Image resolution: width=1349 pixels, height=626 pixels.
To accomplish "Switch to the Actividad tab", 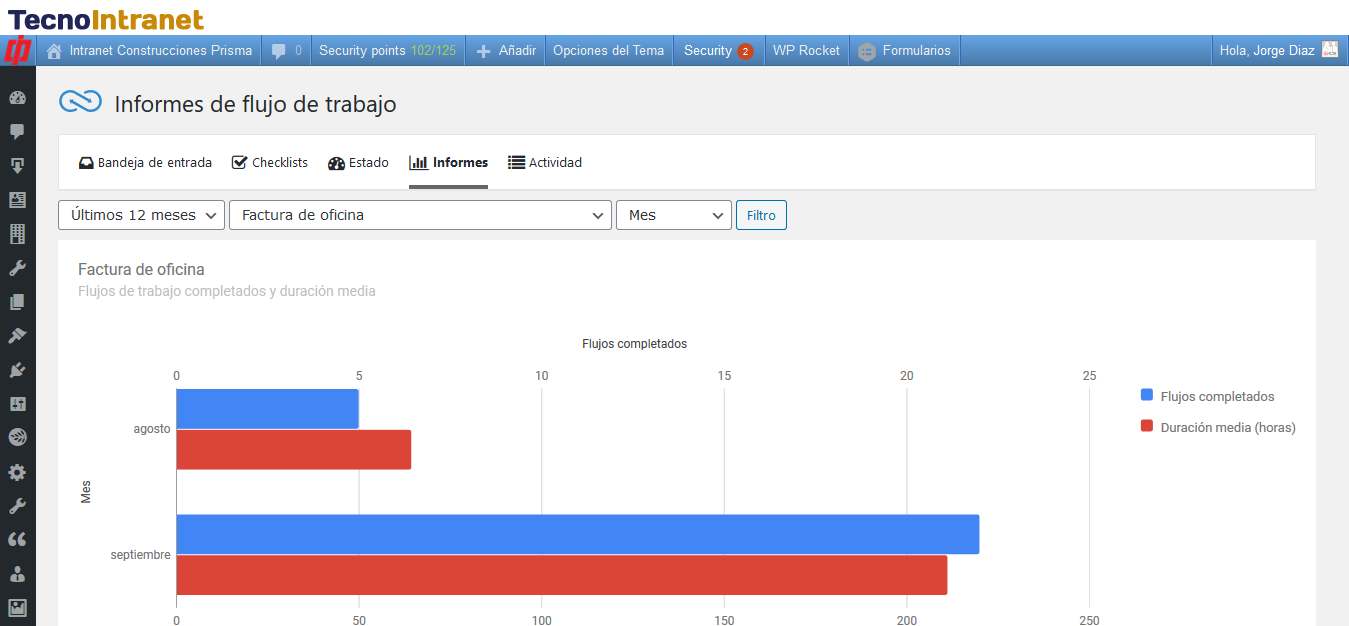I will [x=545, y=163].
